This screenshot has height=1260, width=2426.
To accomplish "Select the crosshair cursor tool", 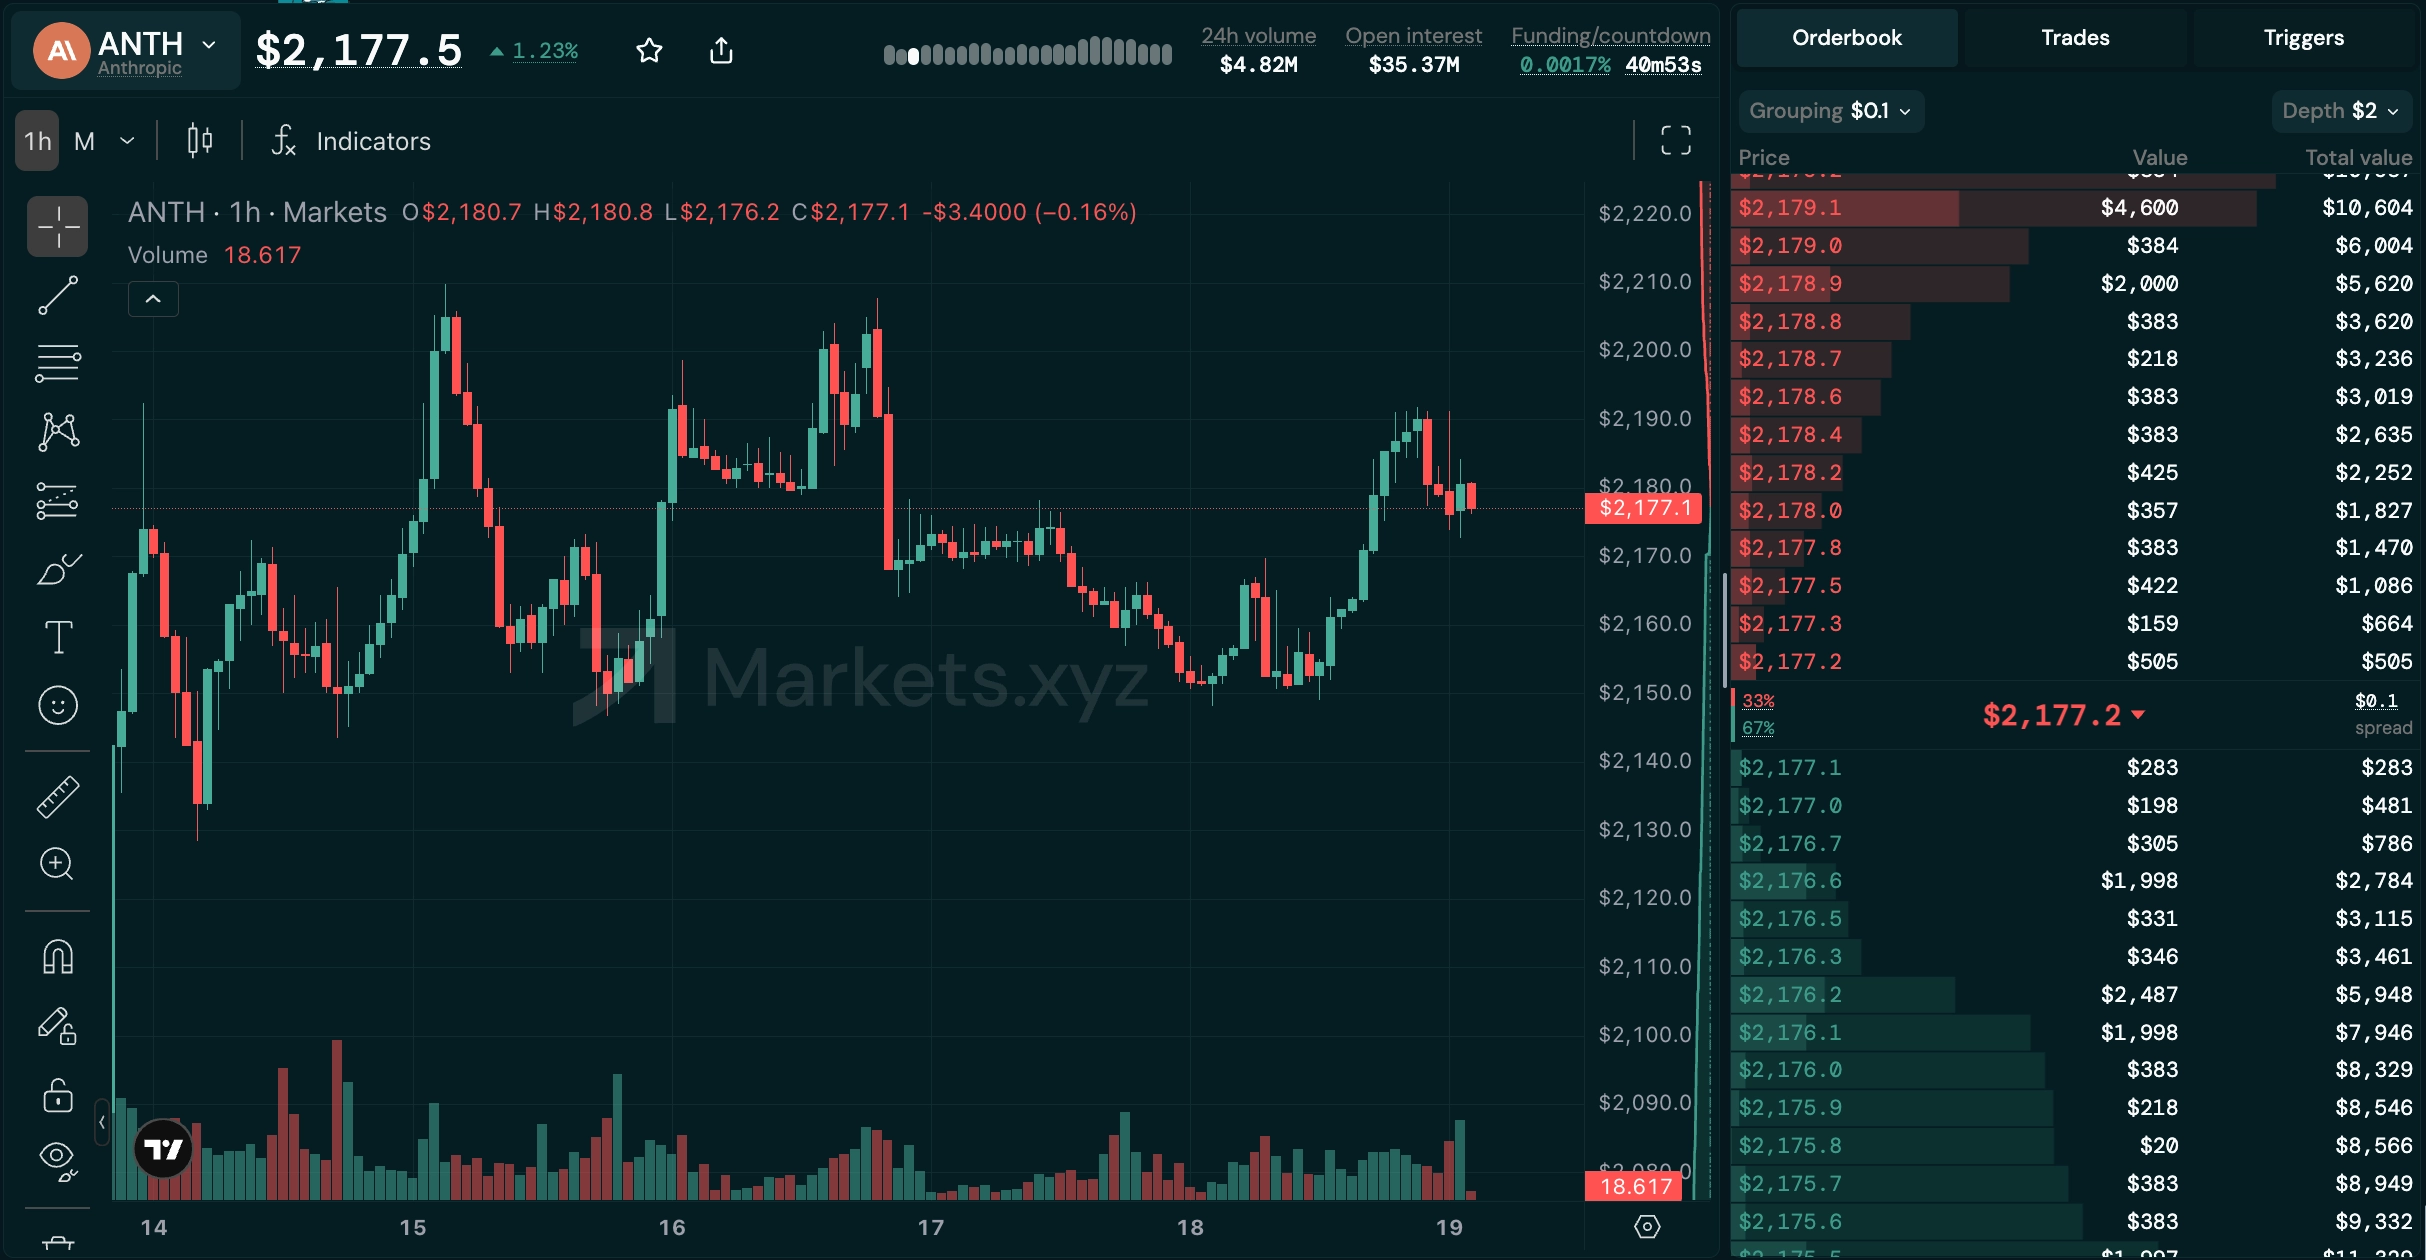I will point(58,227).
